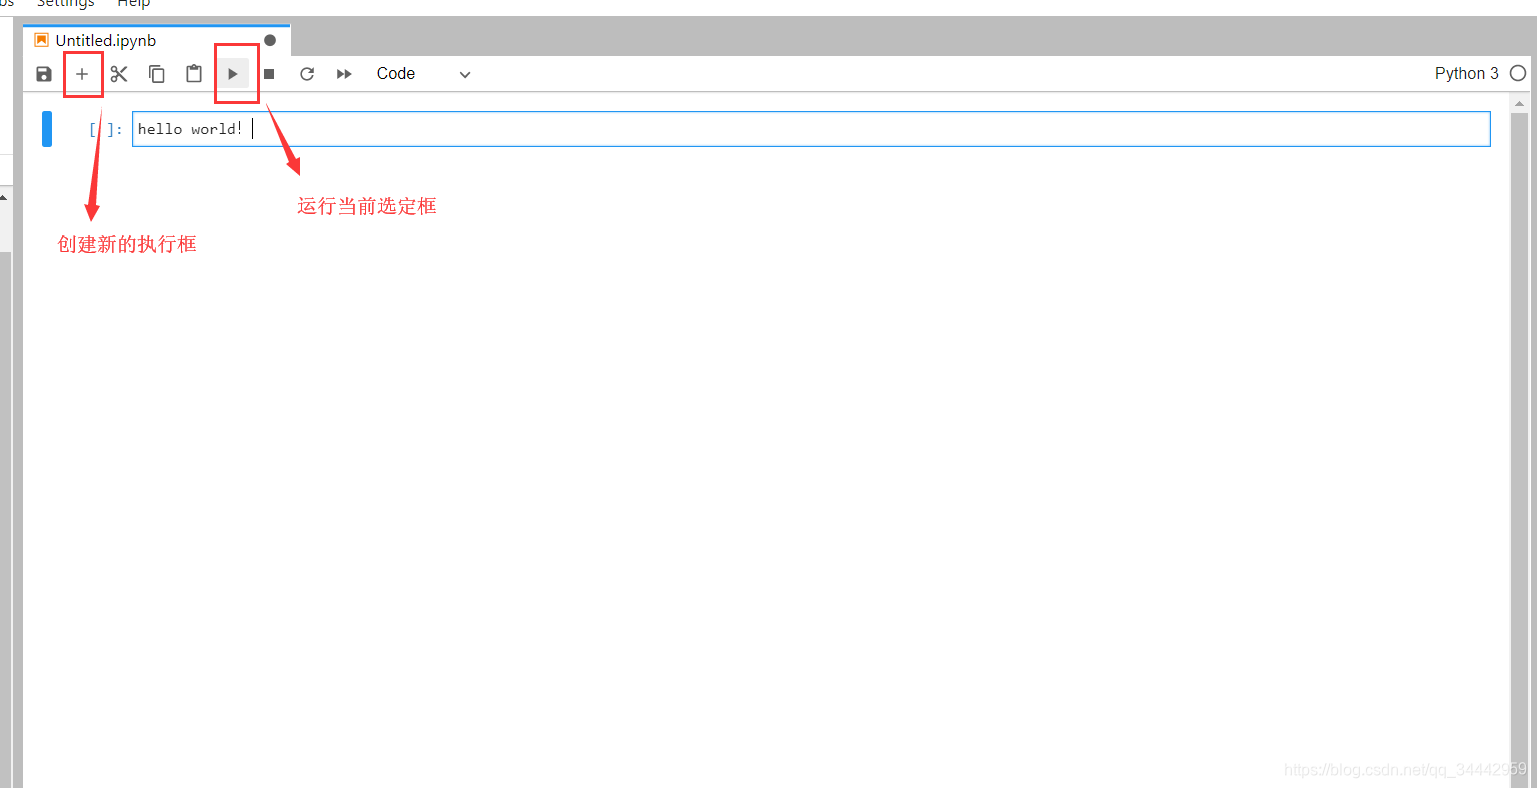
Task: Click the empty cell execution prompt
Action: [105, 129]
